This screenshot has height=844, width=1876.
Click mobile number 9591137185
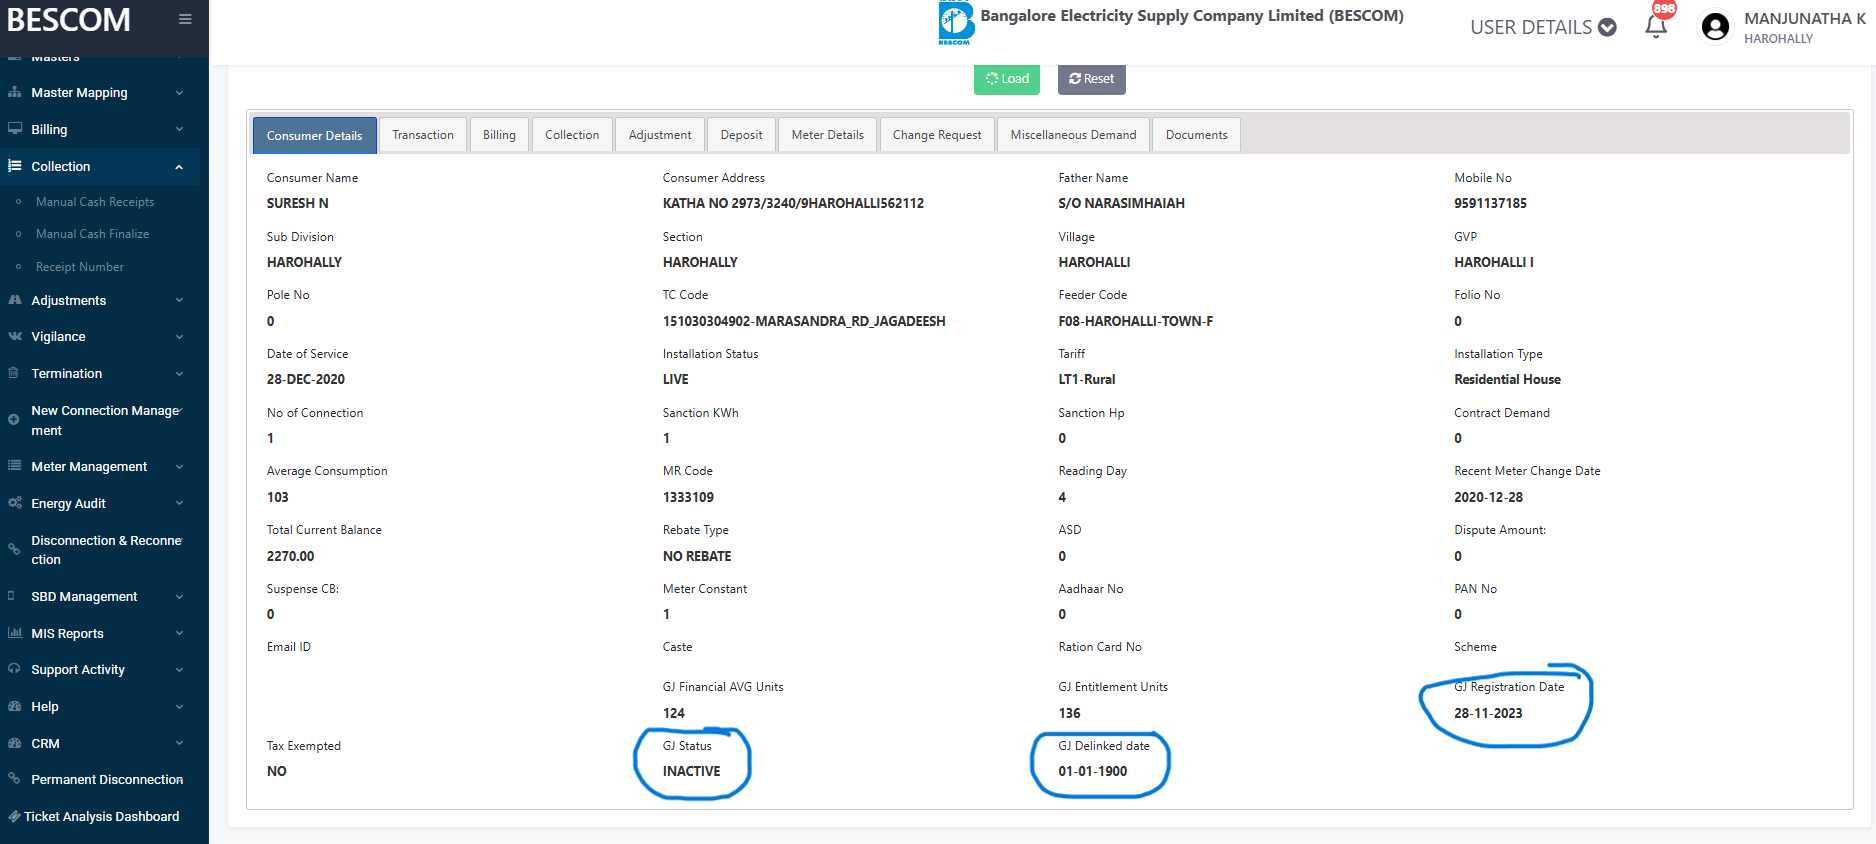coord(1490,203)
